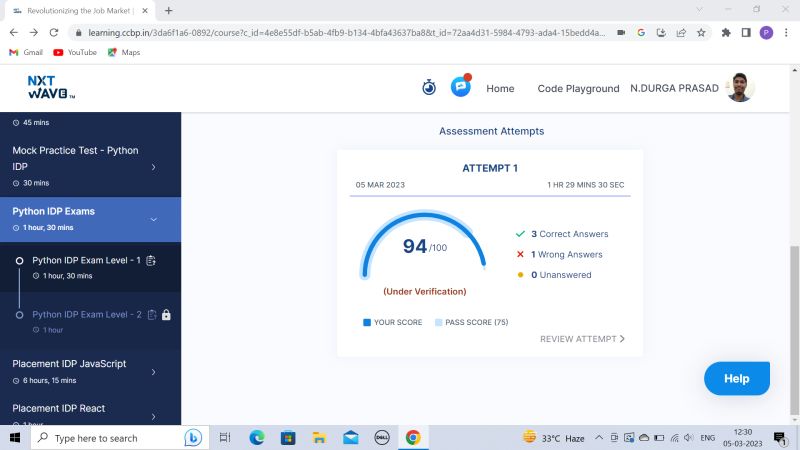Click the user profile photo avatar

tap(739, 88)
